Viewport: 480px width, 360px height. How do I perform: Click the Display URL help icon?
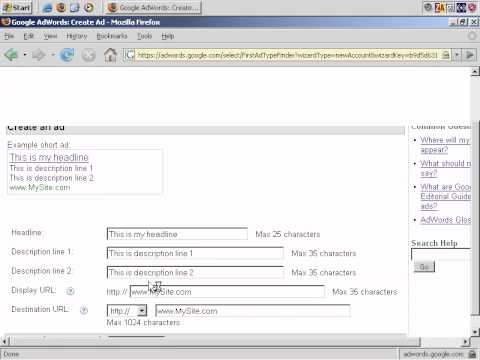pos(70,291)
